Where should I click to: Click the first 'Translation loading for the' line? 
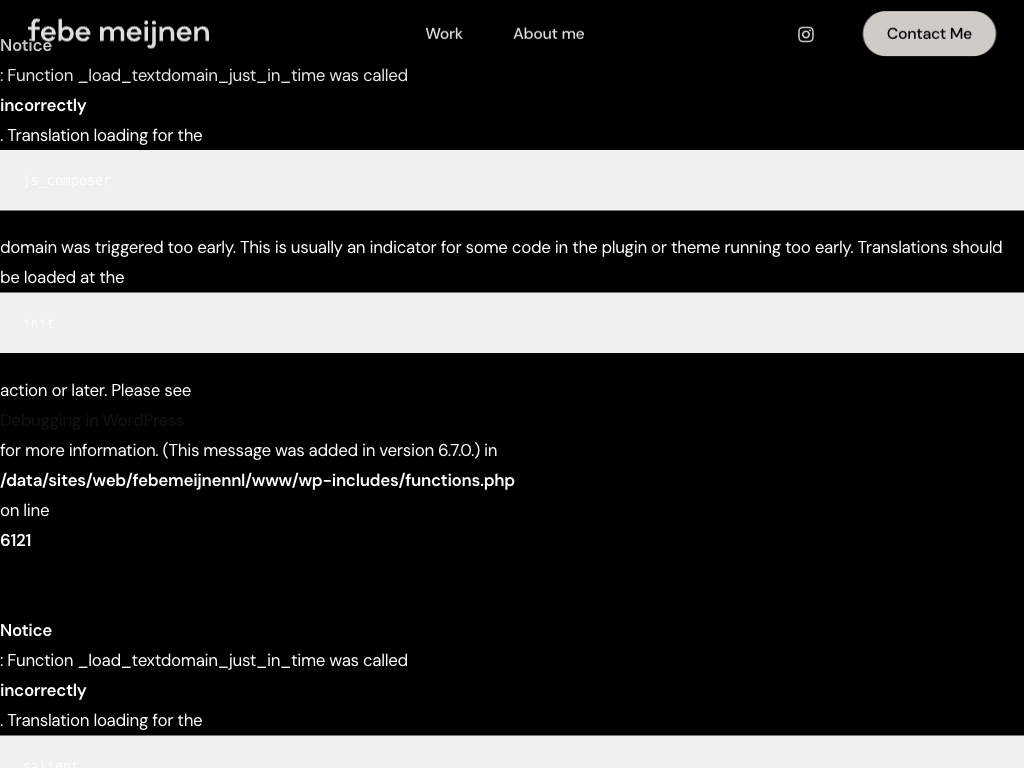[x=104, y=135]
